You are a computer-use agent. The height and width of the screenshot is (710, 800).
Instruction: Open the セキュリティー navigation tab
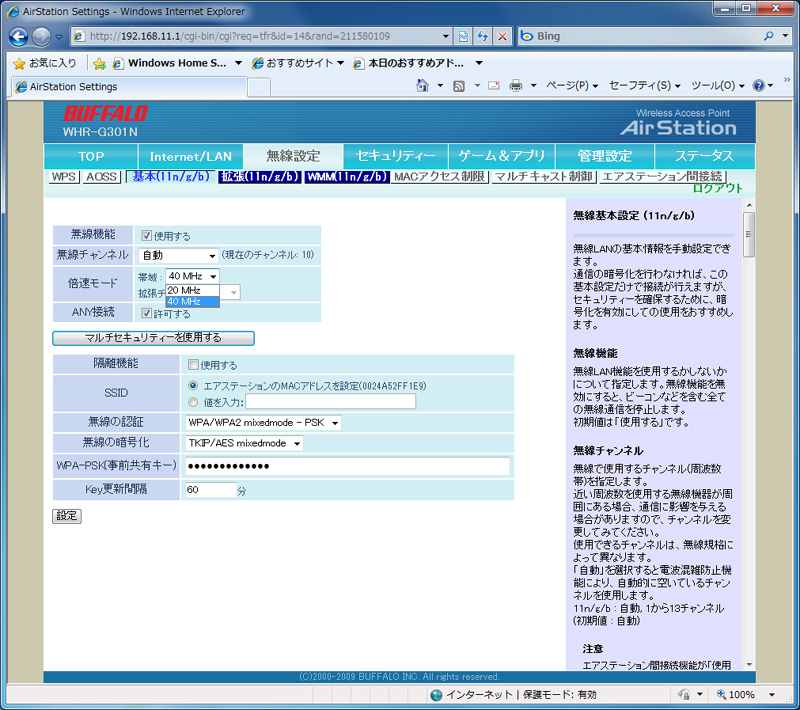pyautogui.click(x=395, y=156)
